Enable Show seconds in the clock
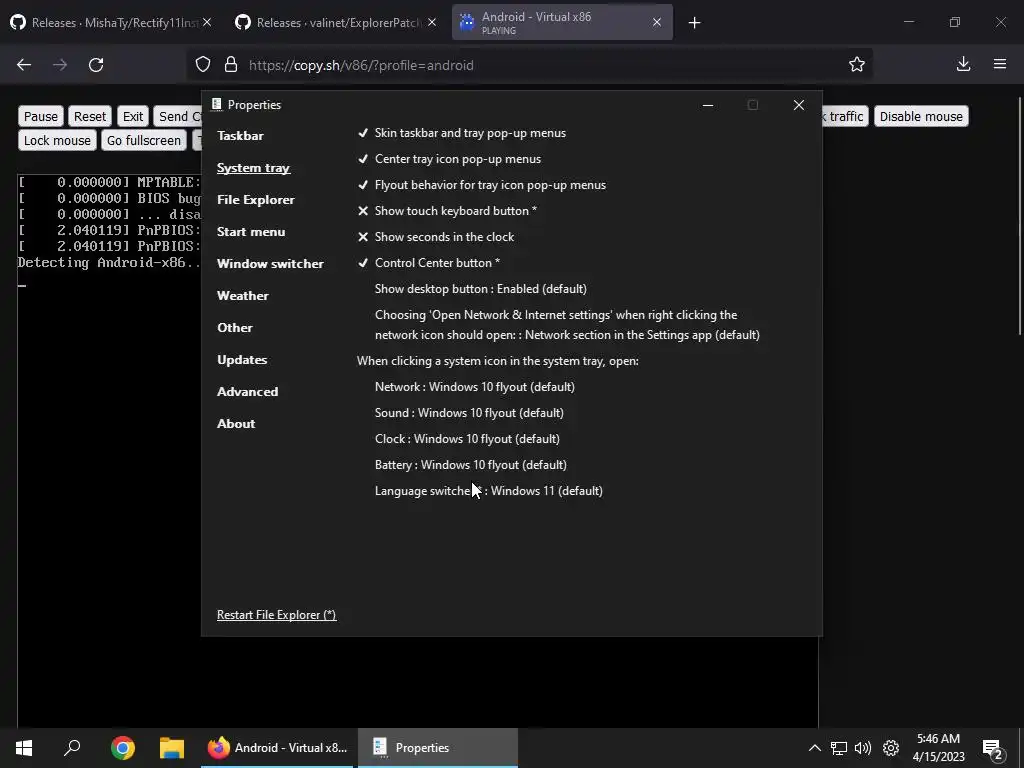Viewport: 1024px width, 768px height. coord(436,237)
